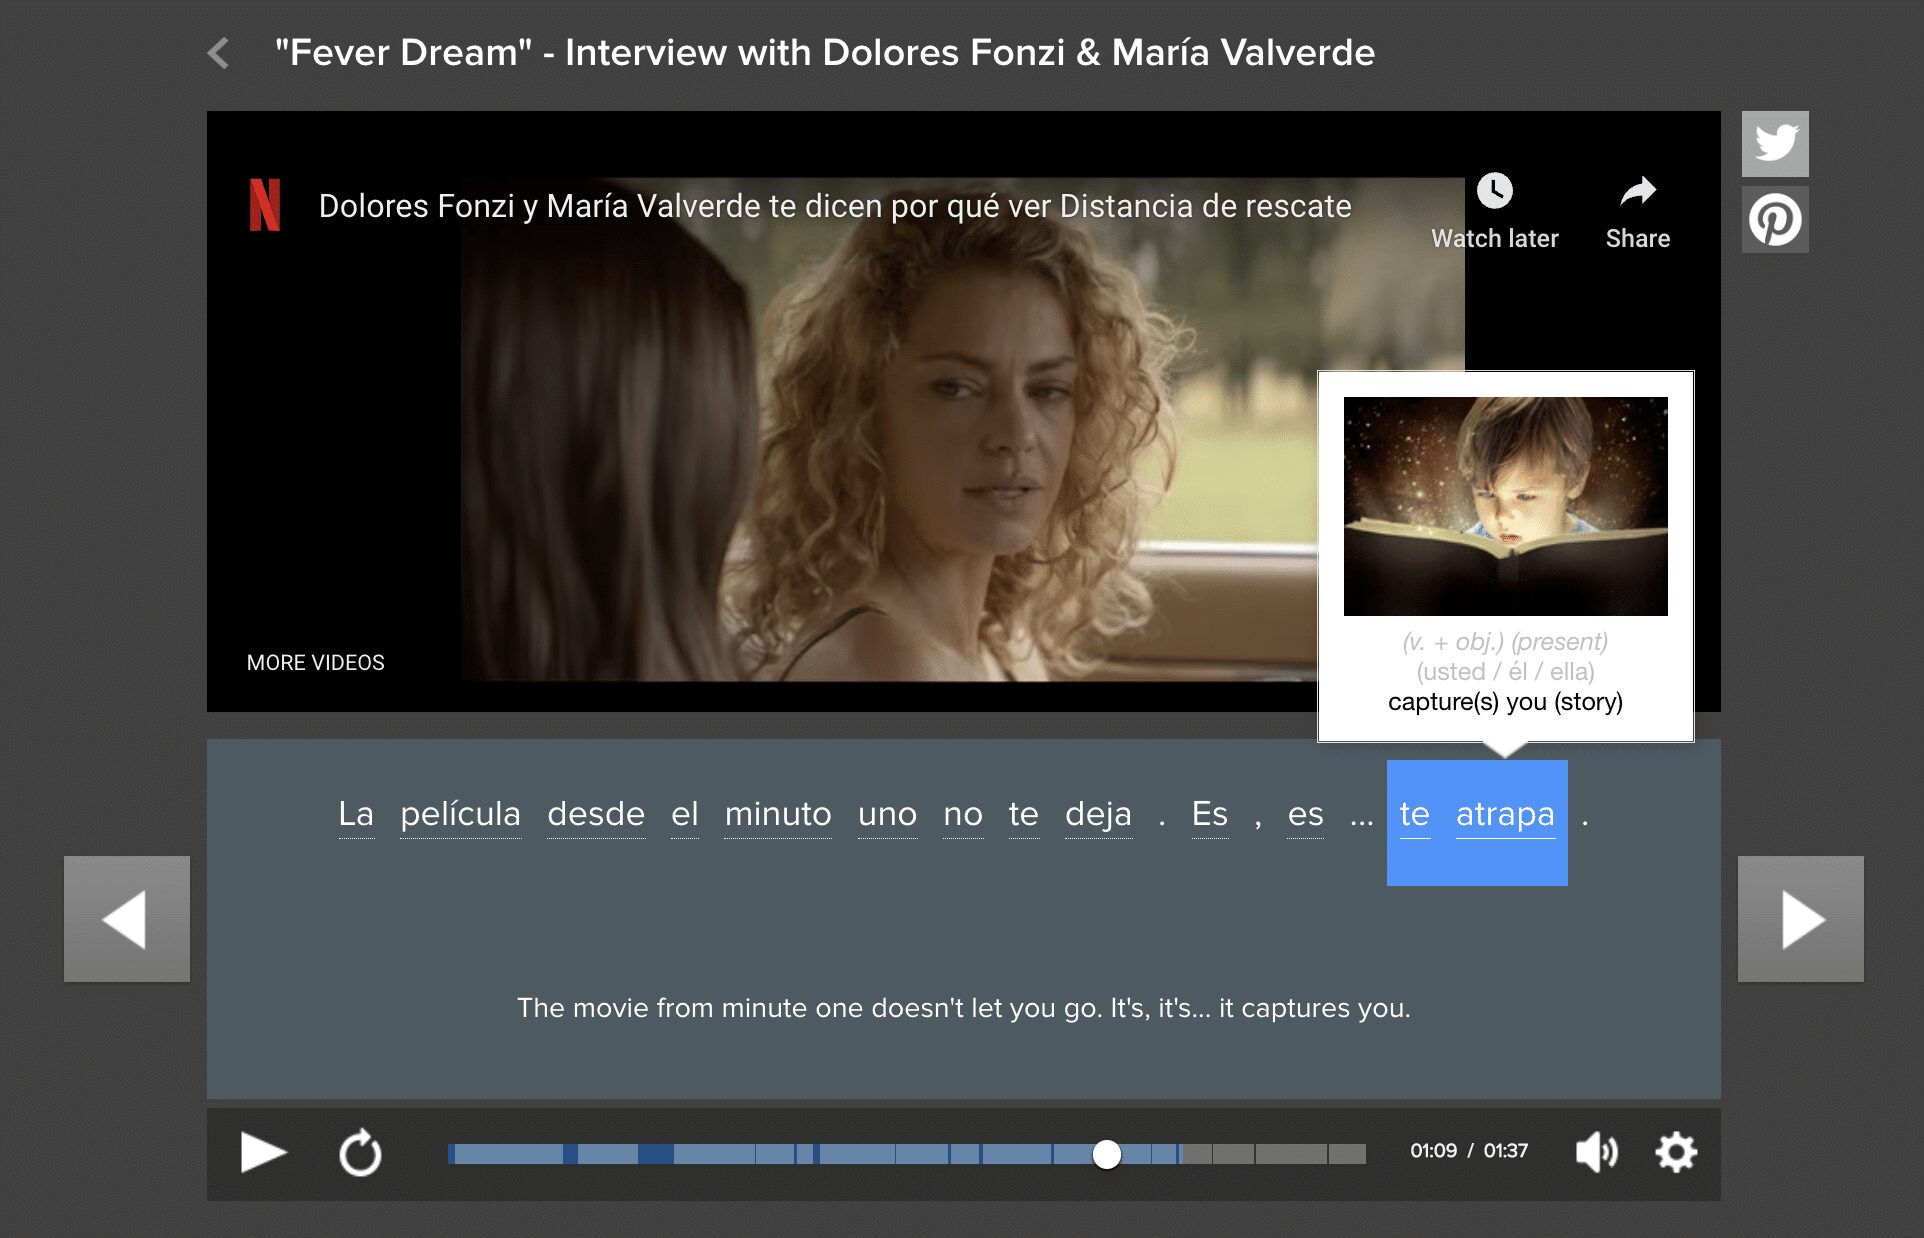Screen dimensions: 1924x1238
Task: Click the picture of the boy reading
Action: click(x=1505, y=505)
